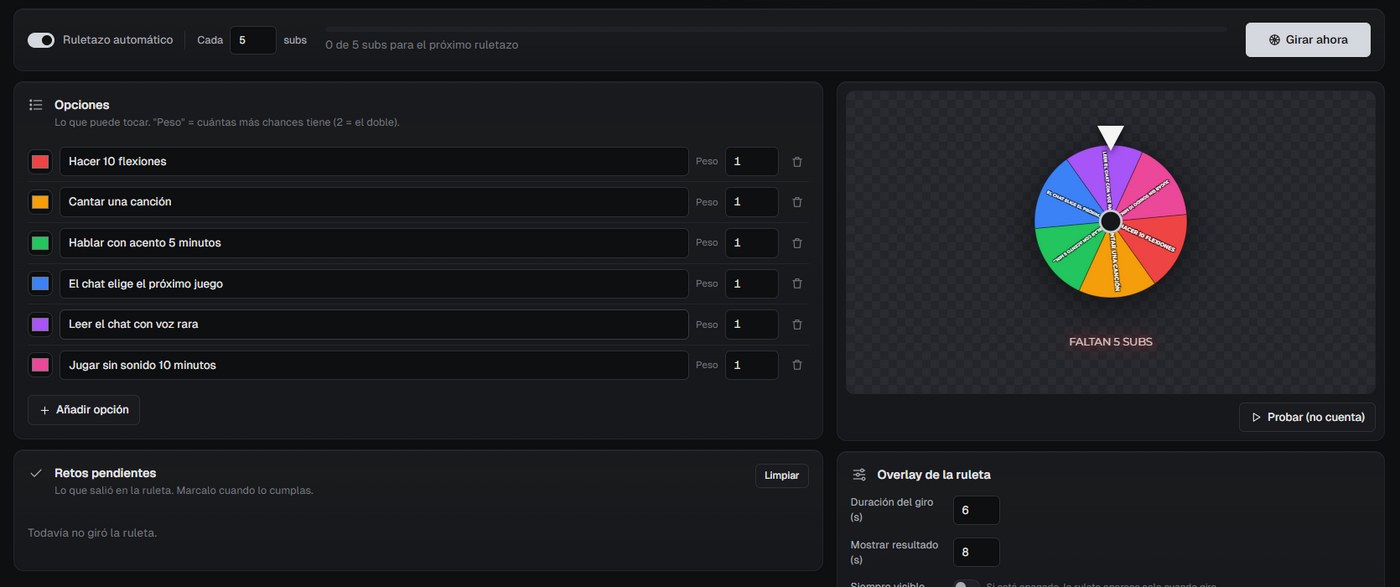Set the Peso value for El chat elige
The height and width of the screenshot is (587, 1400).
tap(752, 284)
